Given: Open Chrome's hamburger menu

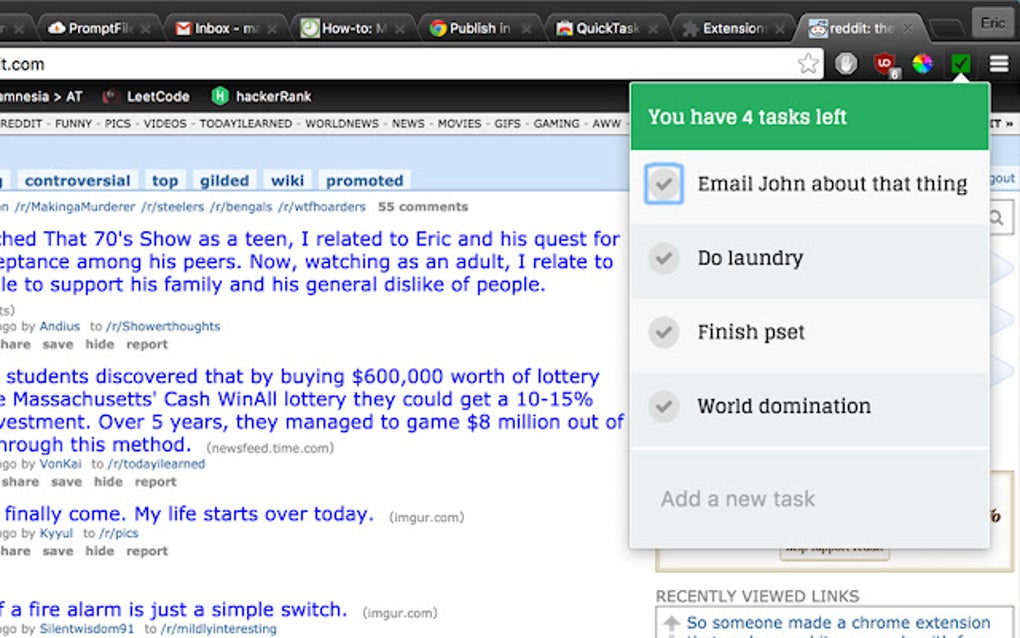Looking at the screenshot, I should tap(998, 62).
